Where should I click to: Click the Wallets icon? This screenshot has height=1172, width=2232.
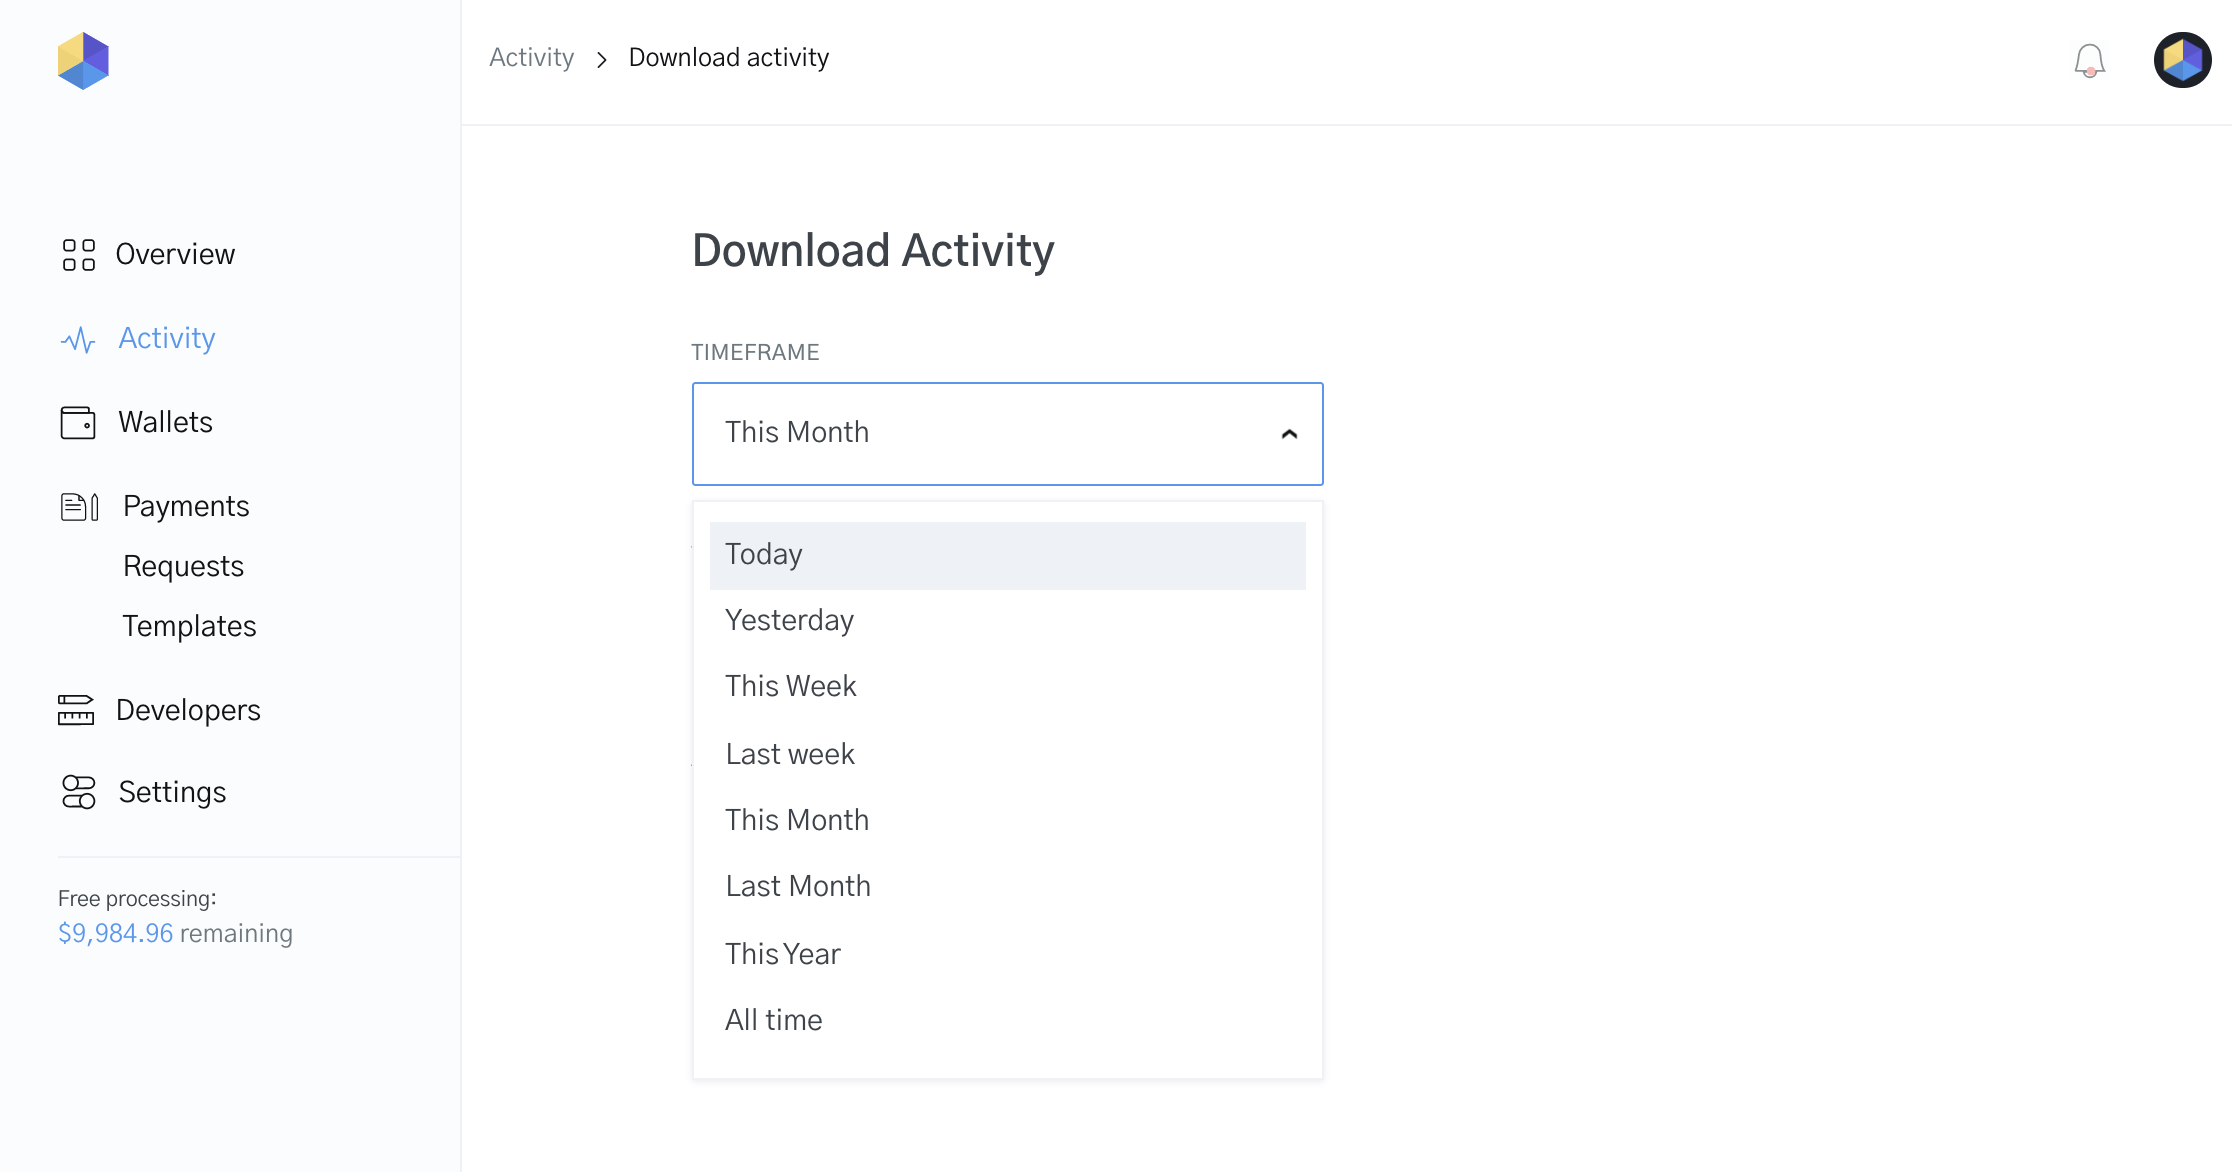point(78,423)
